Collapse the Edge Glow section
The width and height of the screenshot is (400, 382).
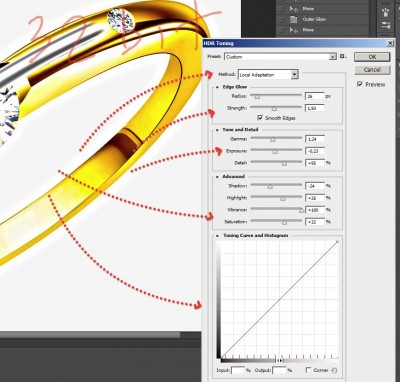217,87
